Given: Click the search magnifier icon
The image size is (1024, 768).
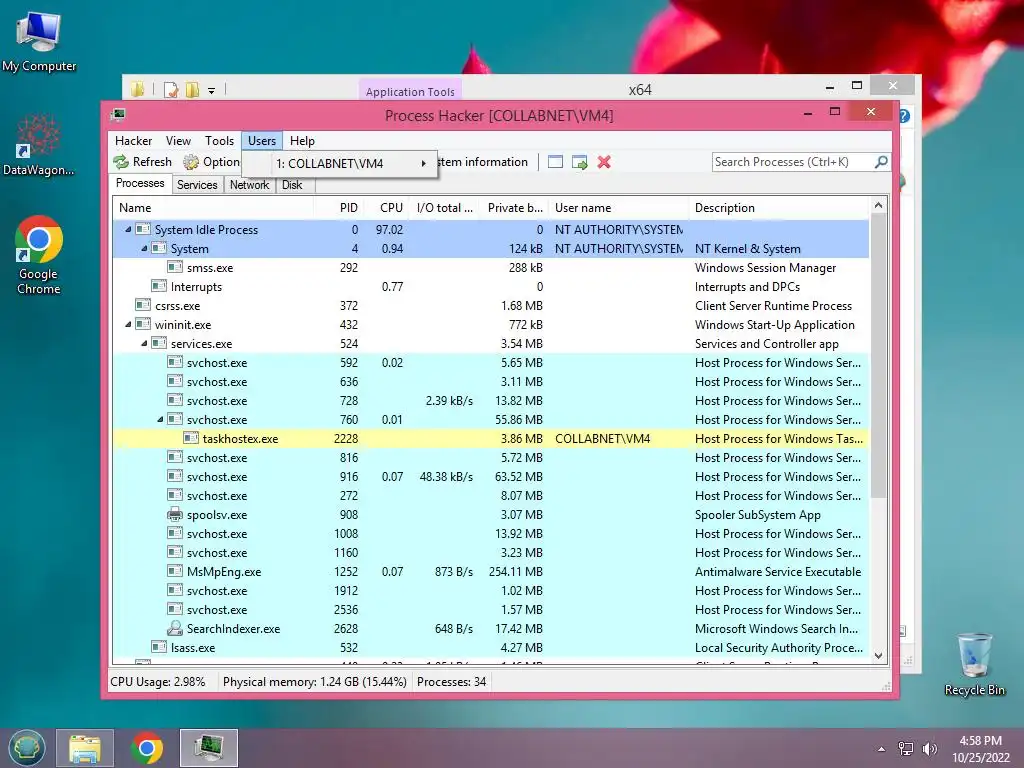Looking at the screenshot, I should click(881, 161).
